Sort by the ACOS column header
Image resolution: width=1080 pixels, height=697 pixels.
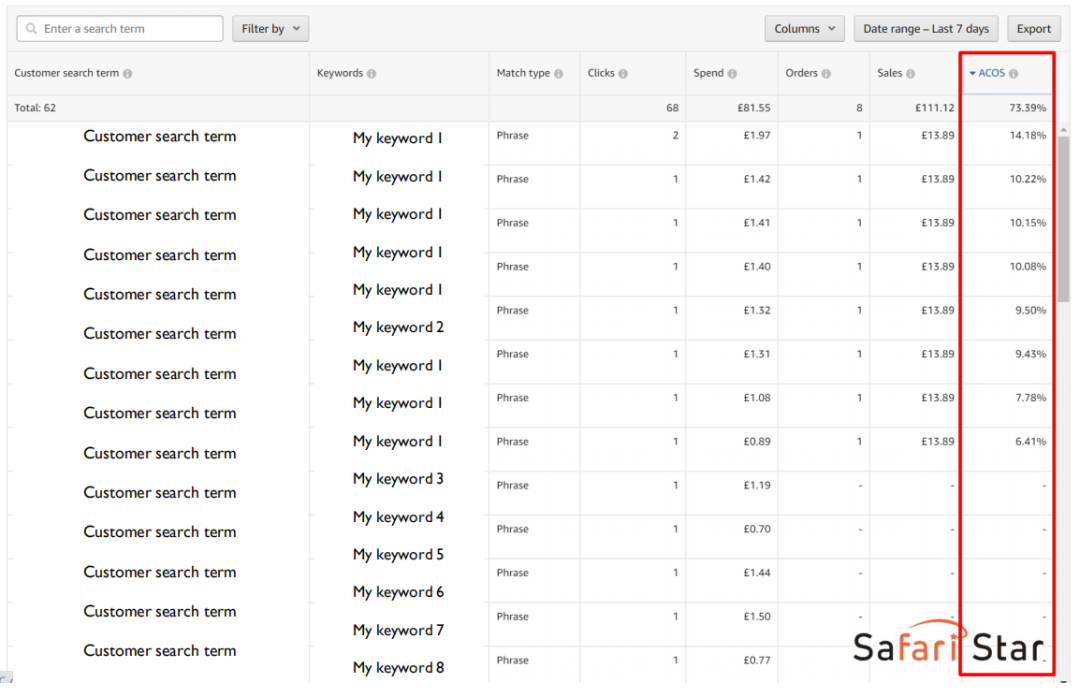(x=991, y=74)
